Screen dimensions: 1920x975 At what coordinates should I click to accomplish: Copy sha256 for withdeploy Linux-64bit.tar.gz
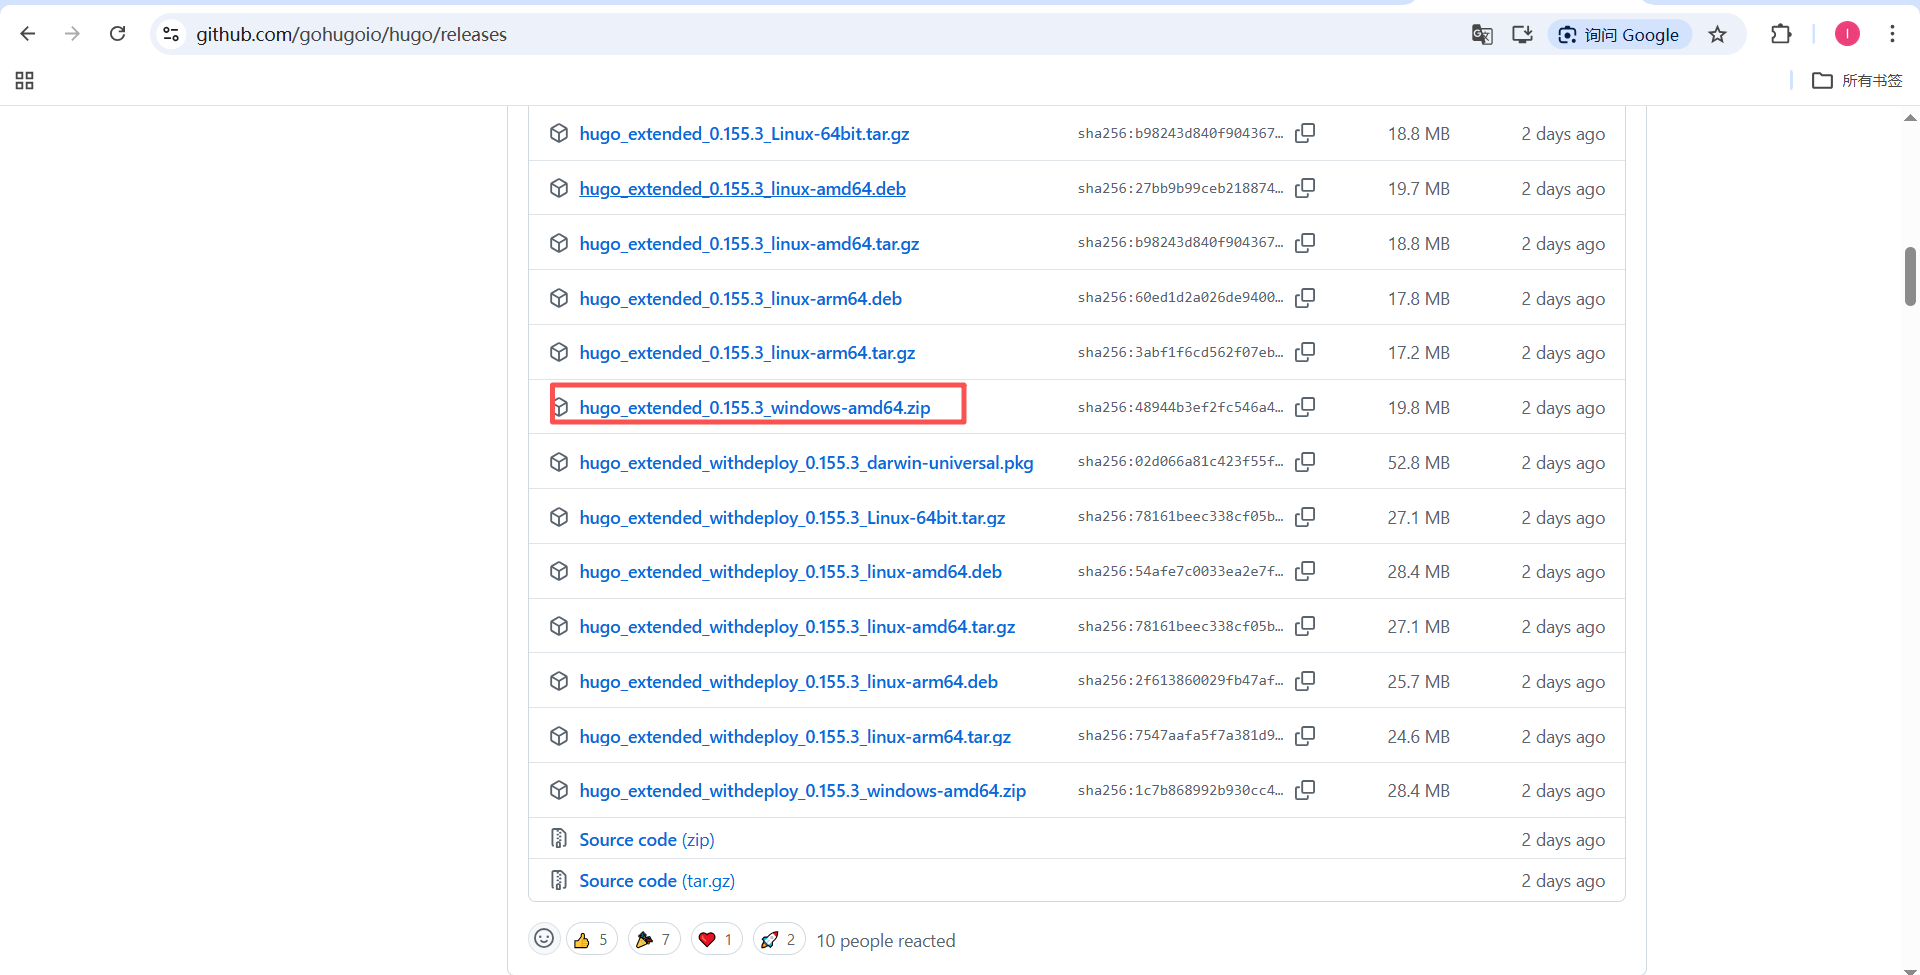click(x=1305, y=517)
